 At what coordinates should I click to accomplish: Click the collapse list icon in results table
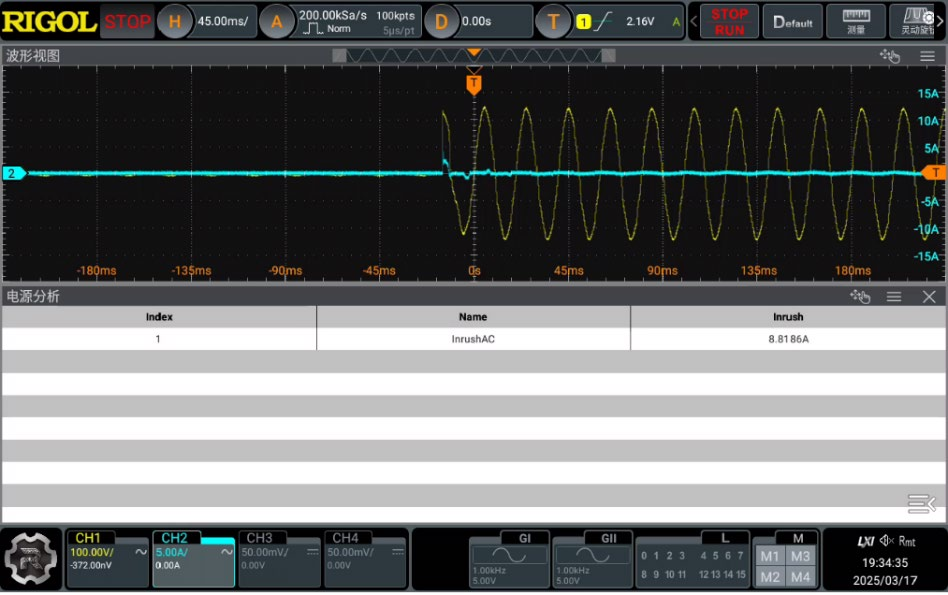(921, 504)
